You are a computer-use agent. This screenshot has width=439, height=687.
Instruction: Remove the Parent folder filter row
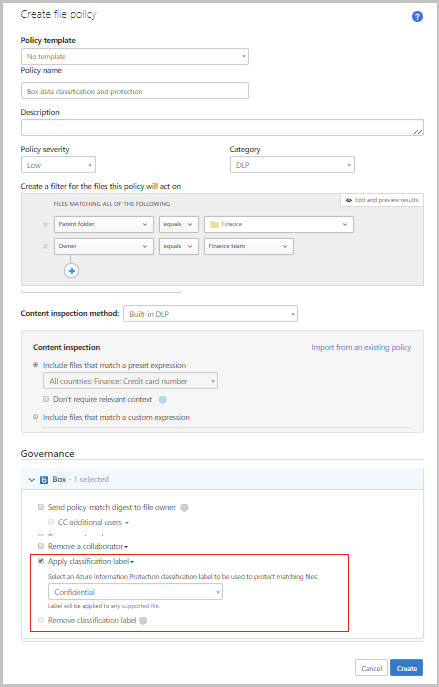pyautogui.click(x=45, y=224)
